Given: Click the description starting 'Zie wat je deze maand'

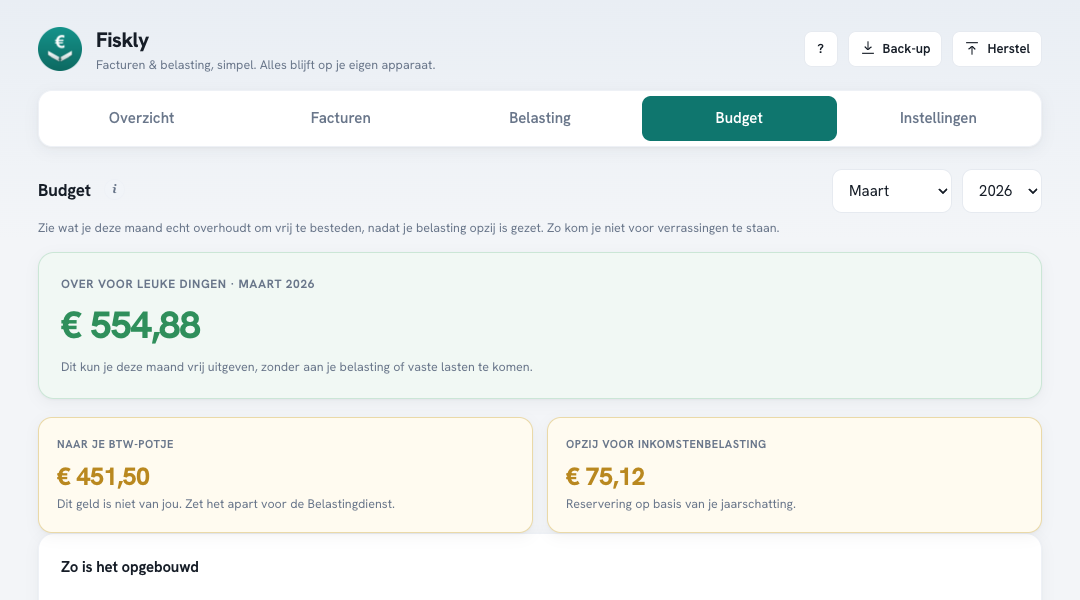Looking at the screenshot, I should [x=408, y=228].
